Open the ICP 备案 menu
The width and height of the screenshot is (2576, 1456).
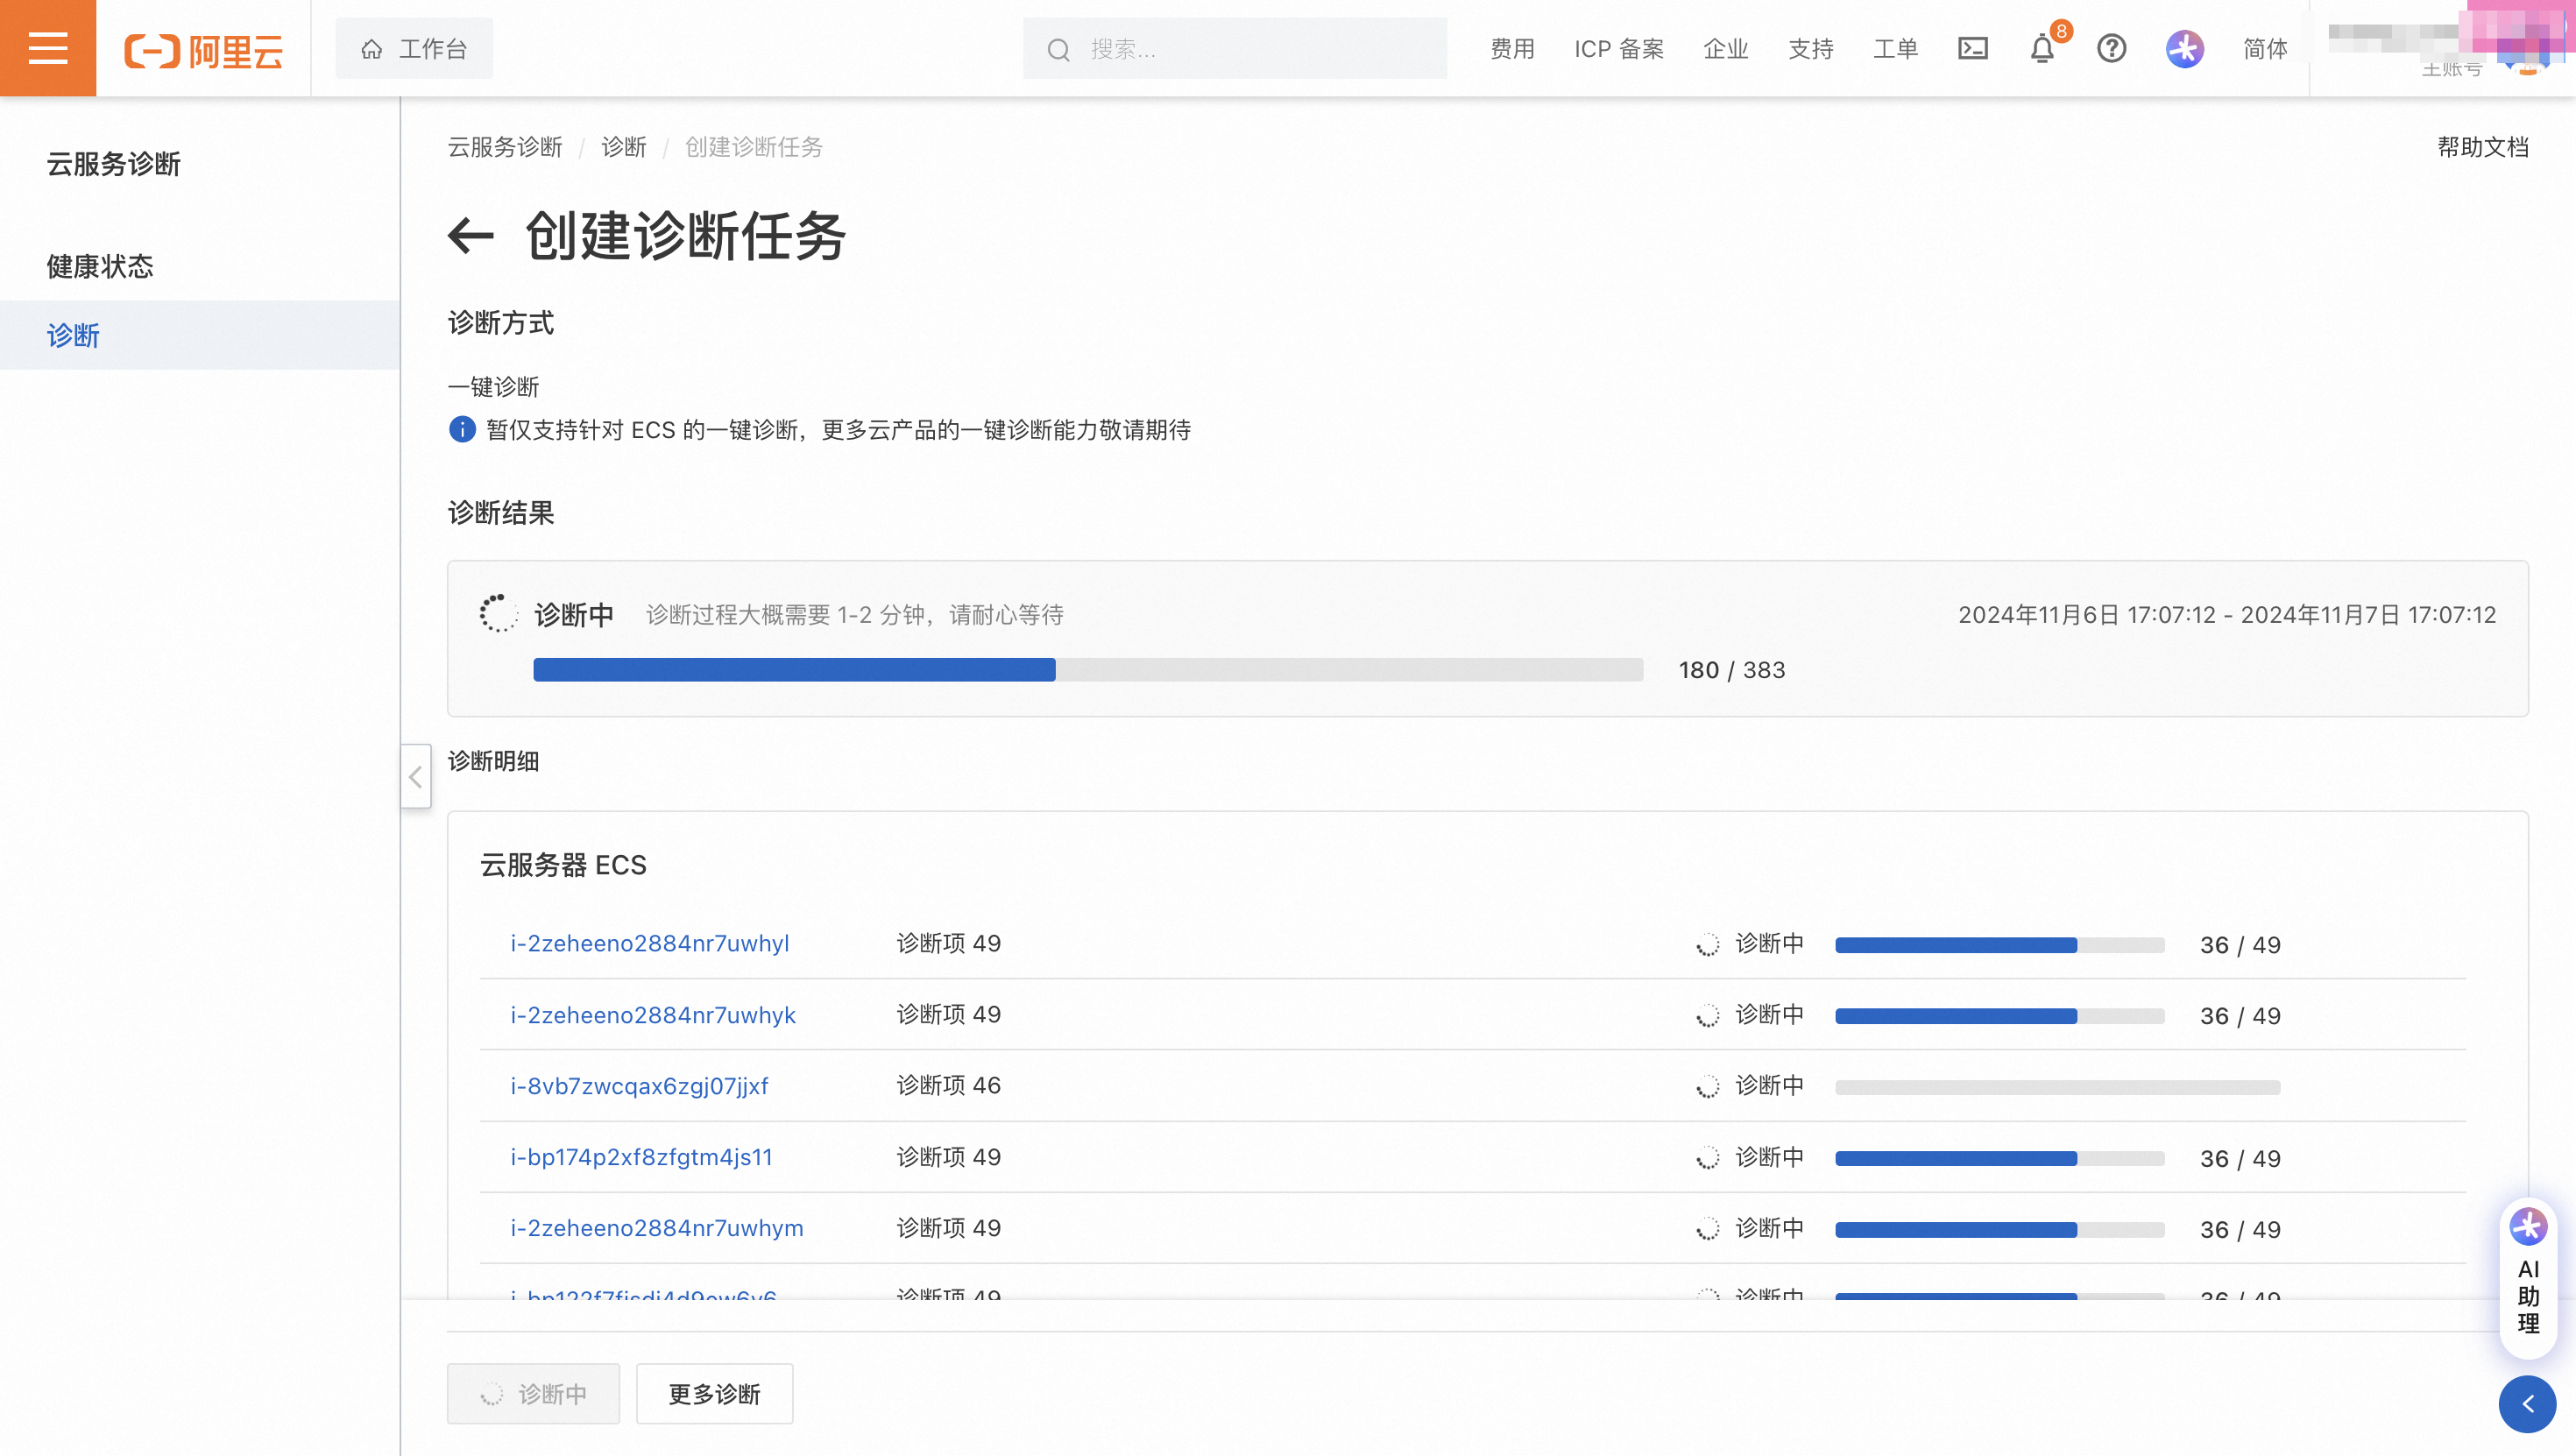click(1619, 48)
